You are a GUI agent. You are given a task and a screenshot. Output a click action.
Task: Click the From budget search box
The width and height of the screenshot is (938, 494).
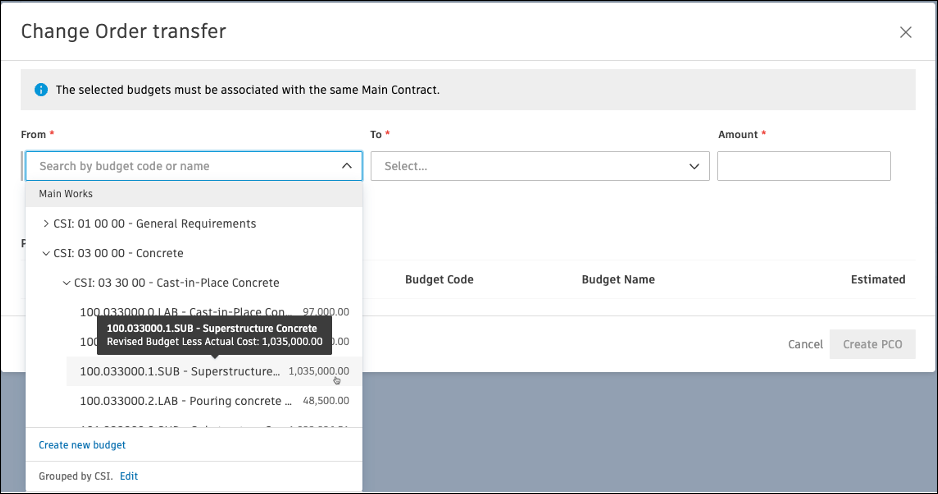180,166
